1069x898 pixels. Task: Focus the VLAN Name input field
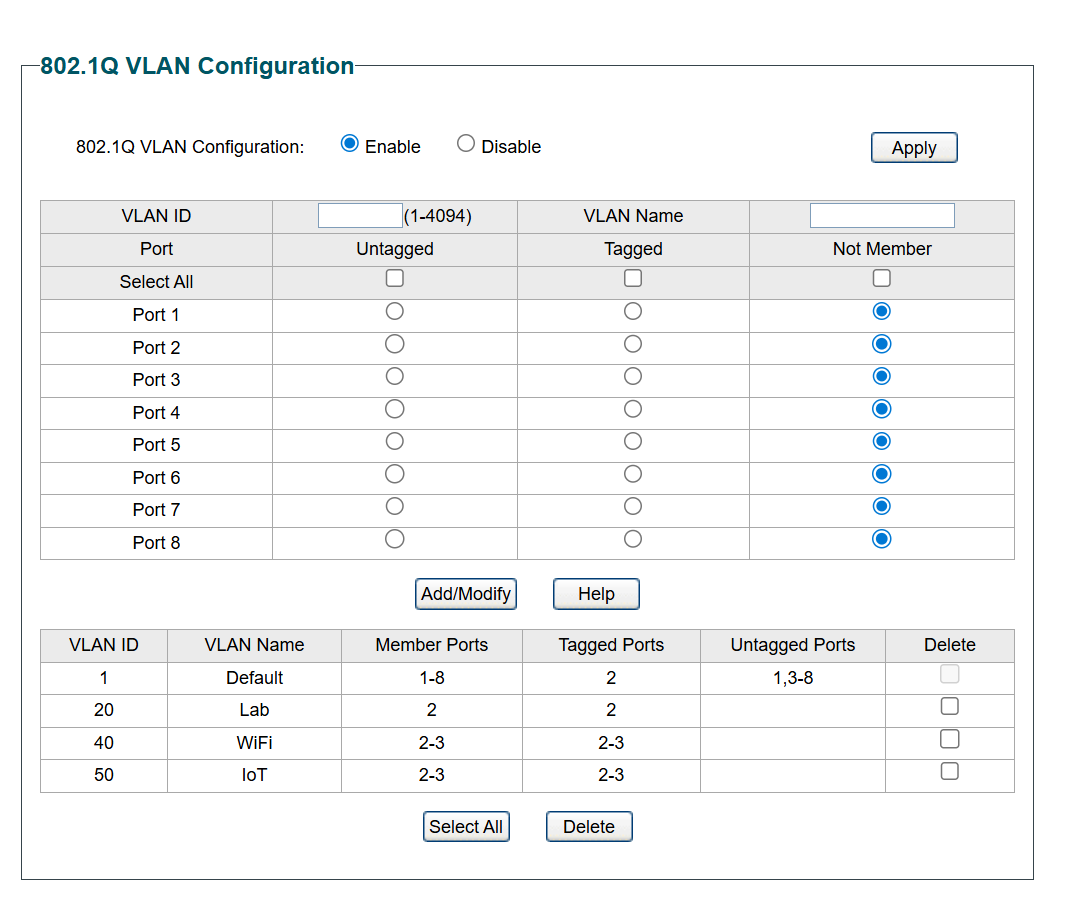[x=882, y=215]
